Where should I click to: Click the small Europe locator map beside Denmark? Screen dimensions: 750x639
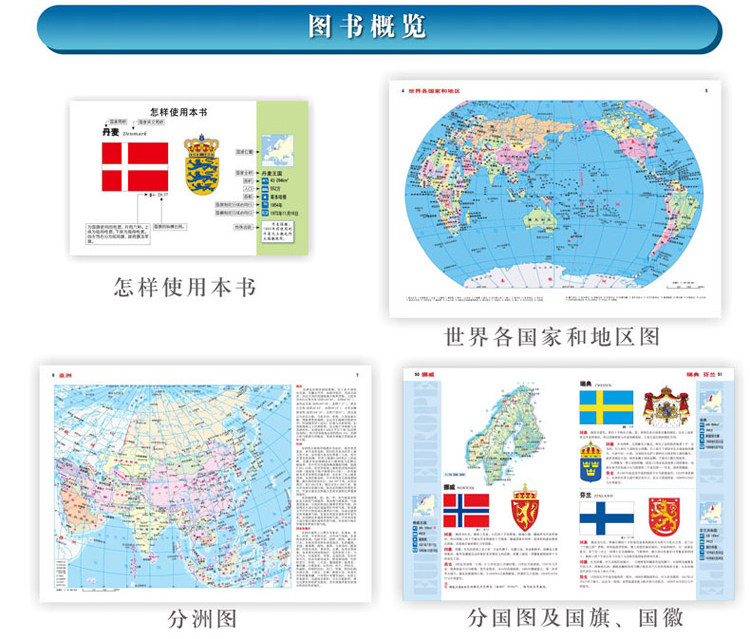coord(277,151)
